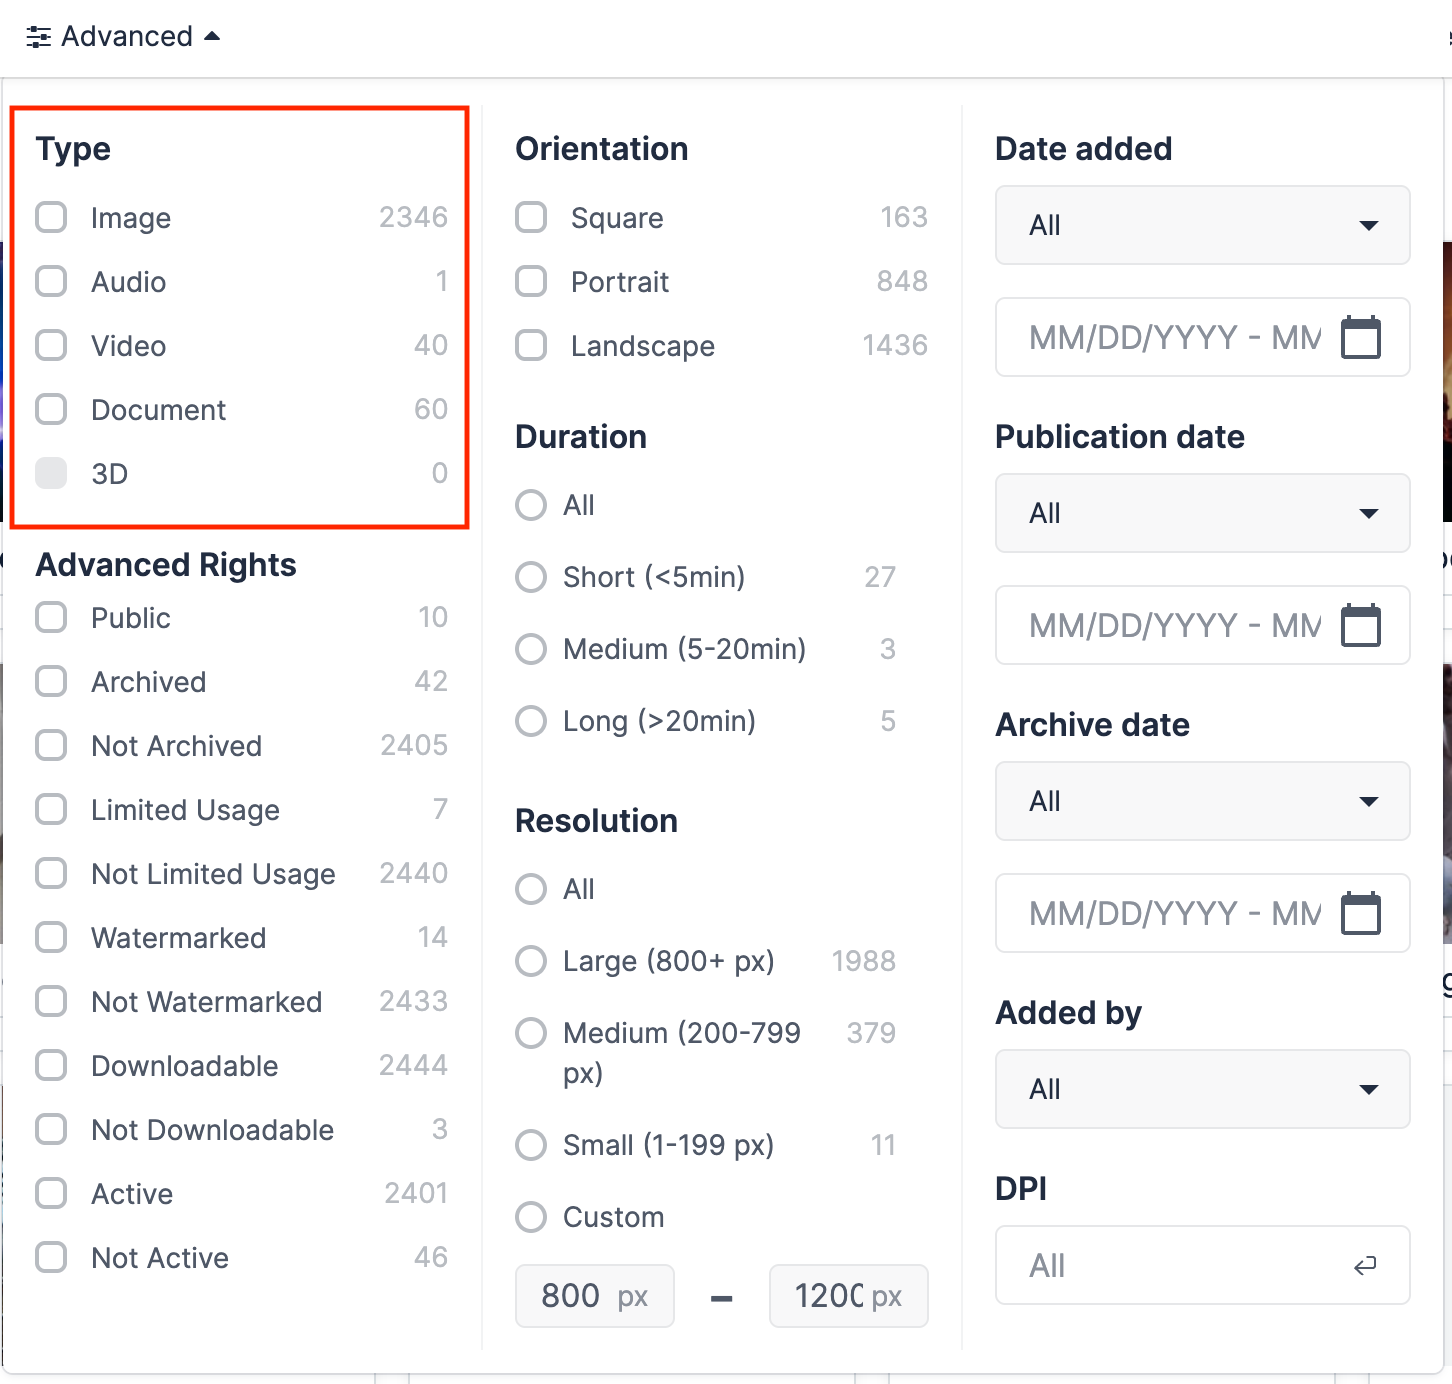Check the Image type checkbox
Viewport: 1452px width, 1384px height.
[x=51, y=217]
